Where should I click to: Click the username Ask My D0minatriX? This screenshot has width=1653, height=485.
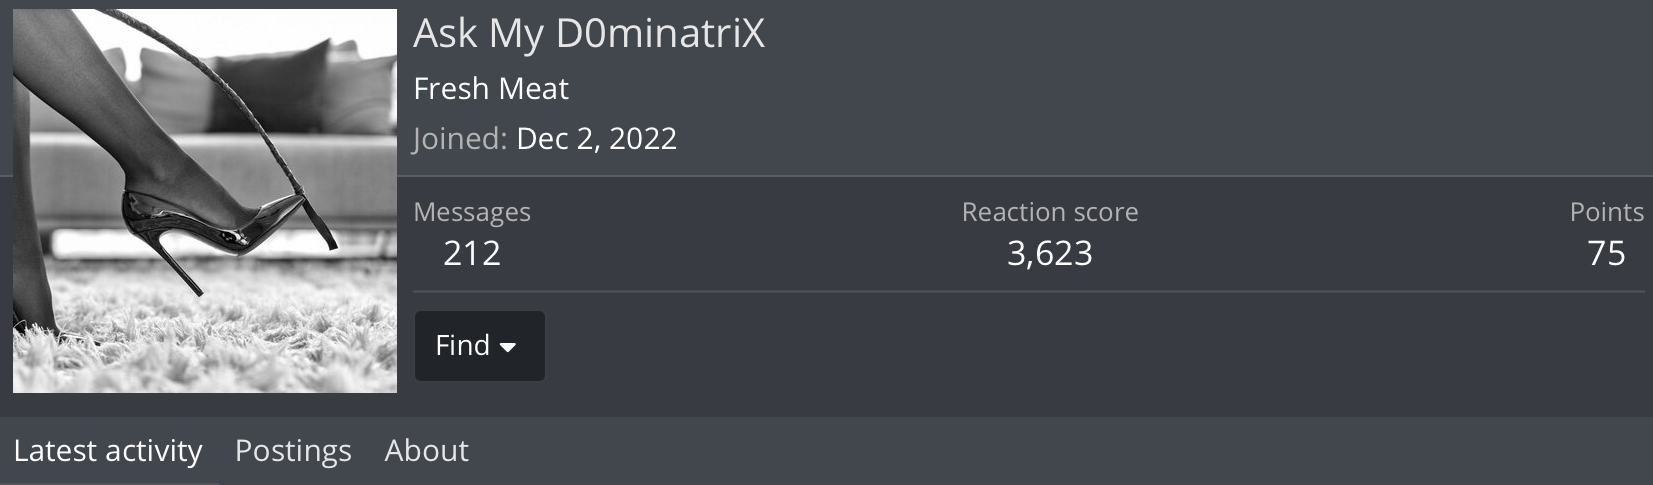pos(588,34)
